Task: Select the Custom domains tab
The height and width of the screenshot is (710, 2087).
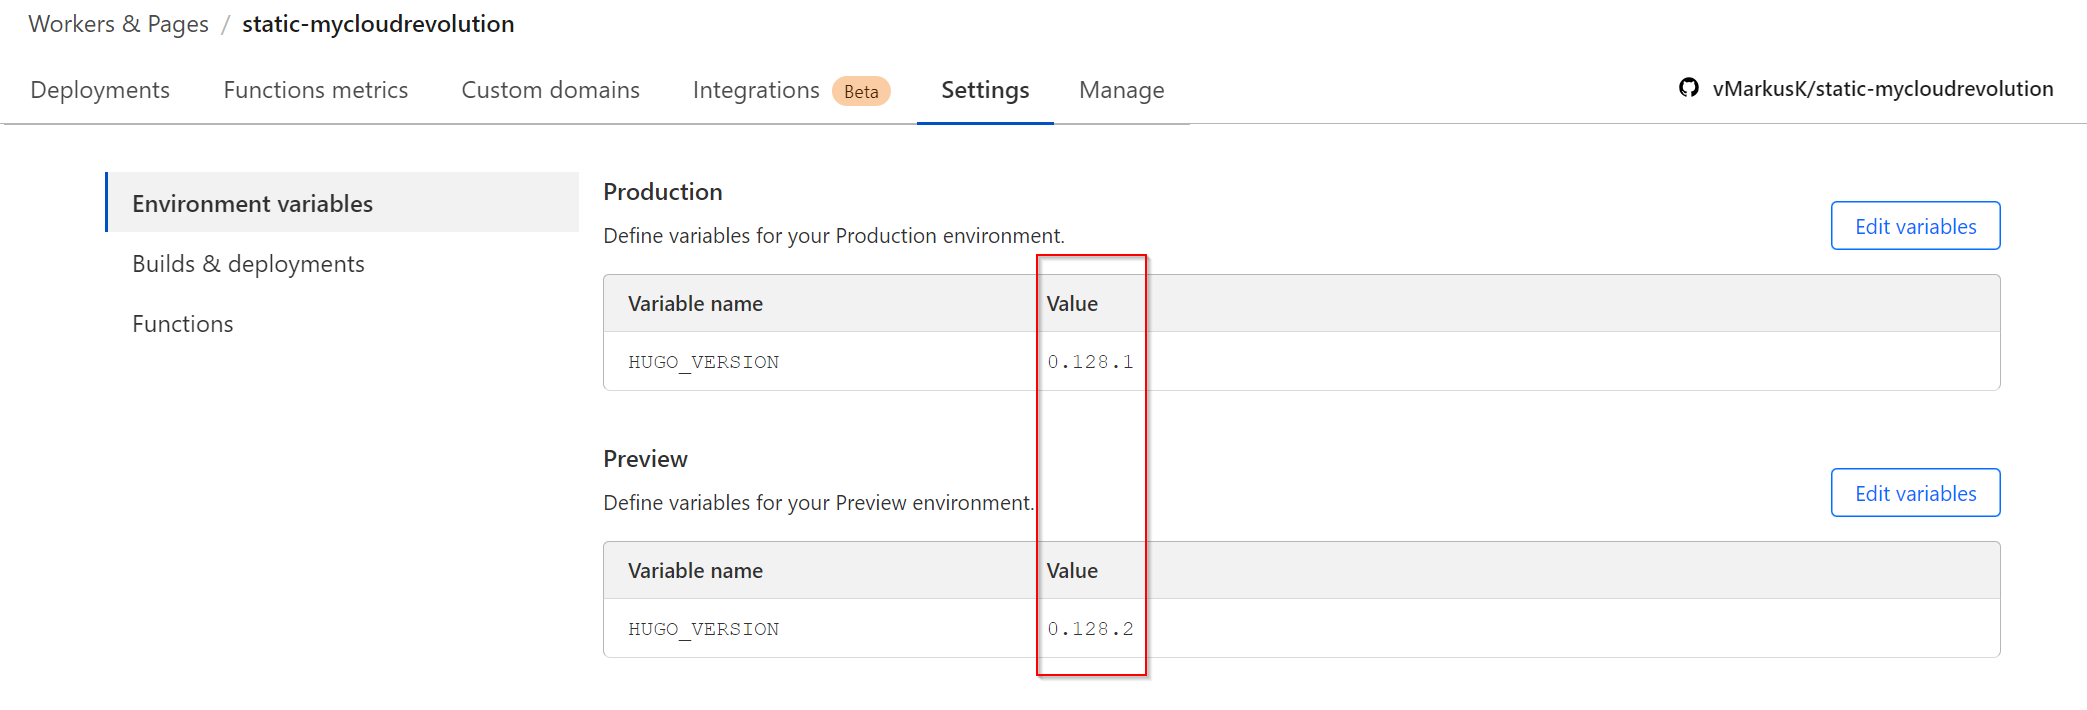Action: click(550, 90)
